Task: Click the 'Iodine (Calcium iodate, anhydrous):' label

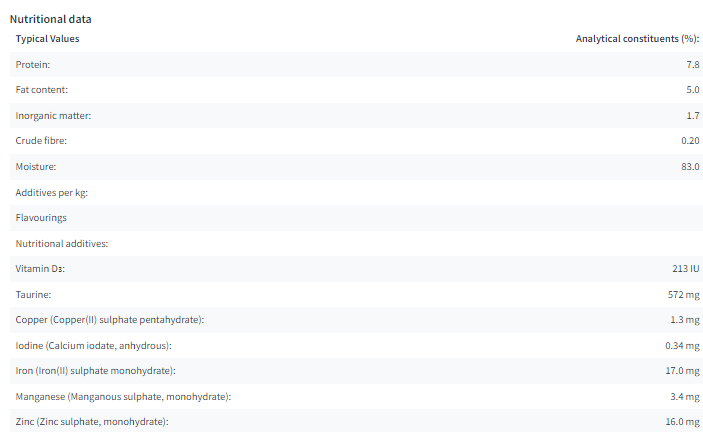Action: pyautogui.click(x=93, y=346)
